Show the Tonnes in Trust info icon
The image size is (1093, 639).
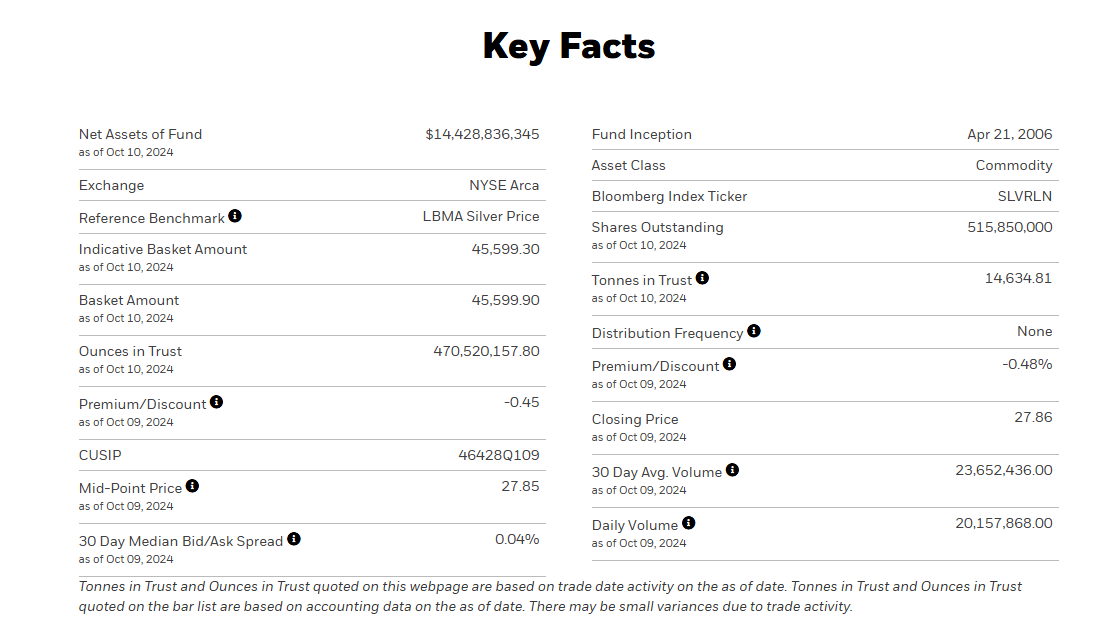[702, 278]
